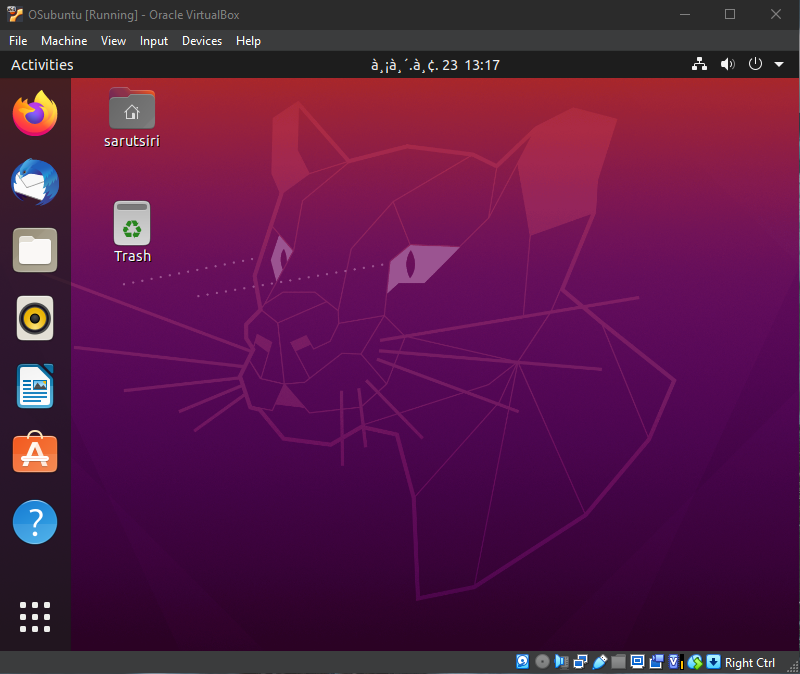Click the USB devices status bar icon
This screenshot has width=800, height=674.
tap(599, 662)
